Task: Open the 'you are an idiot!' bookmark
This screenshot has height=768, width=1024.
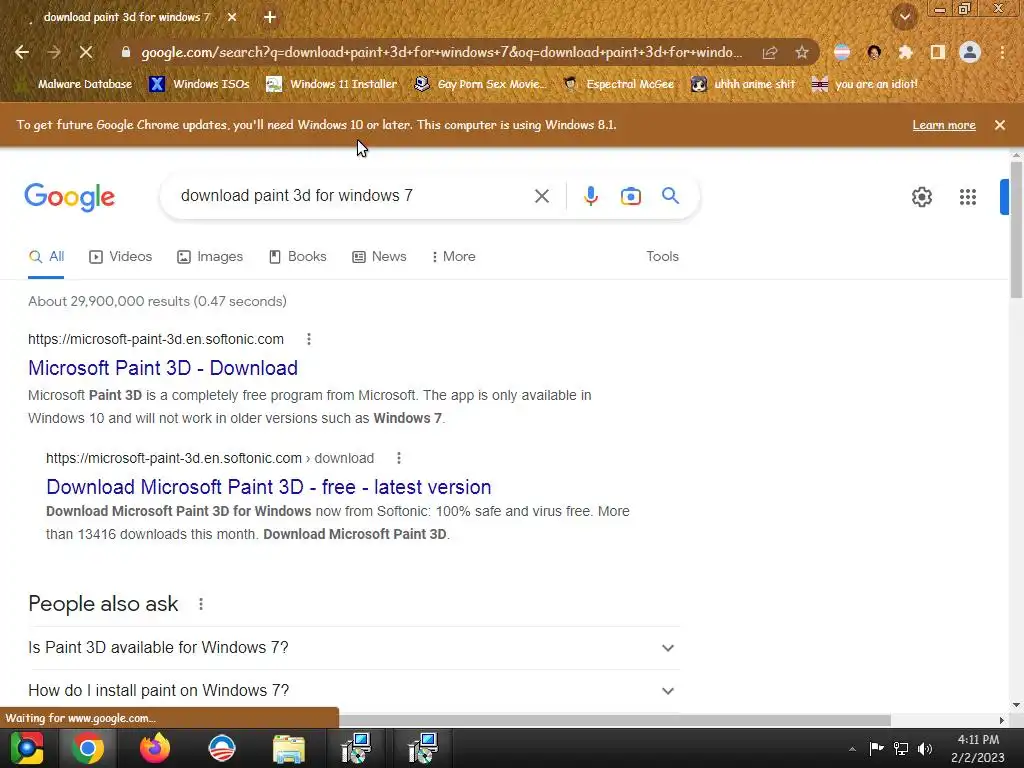Action: point(865,84)
